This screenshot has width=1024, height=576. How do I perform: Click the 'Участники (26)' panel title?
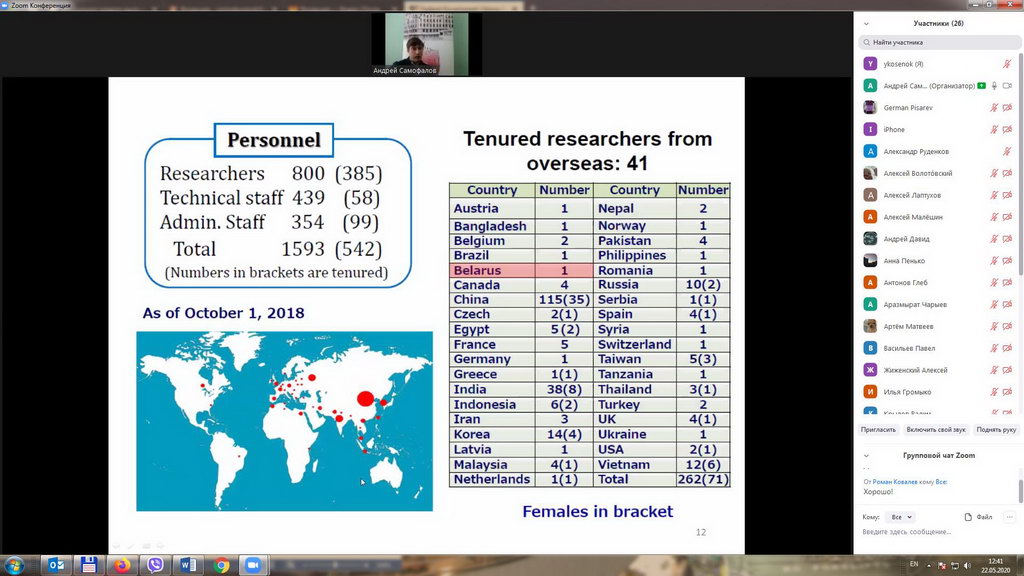pyautogui.click(x=938, y=24)
